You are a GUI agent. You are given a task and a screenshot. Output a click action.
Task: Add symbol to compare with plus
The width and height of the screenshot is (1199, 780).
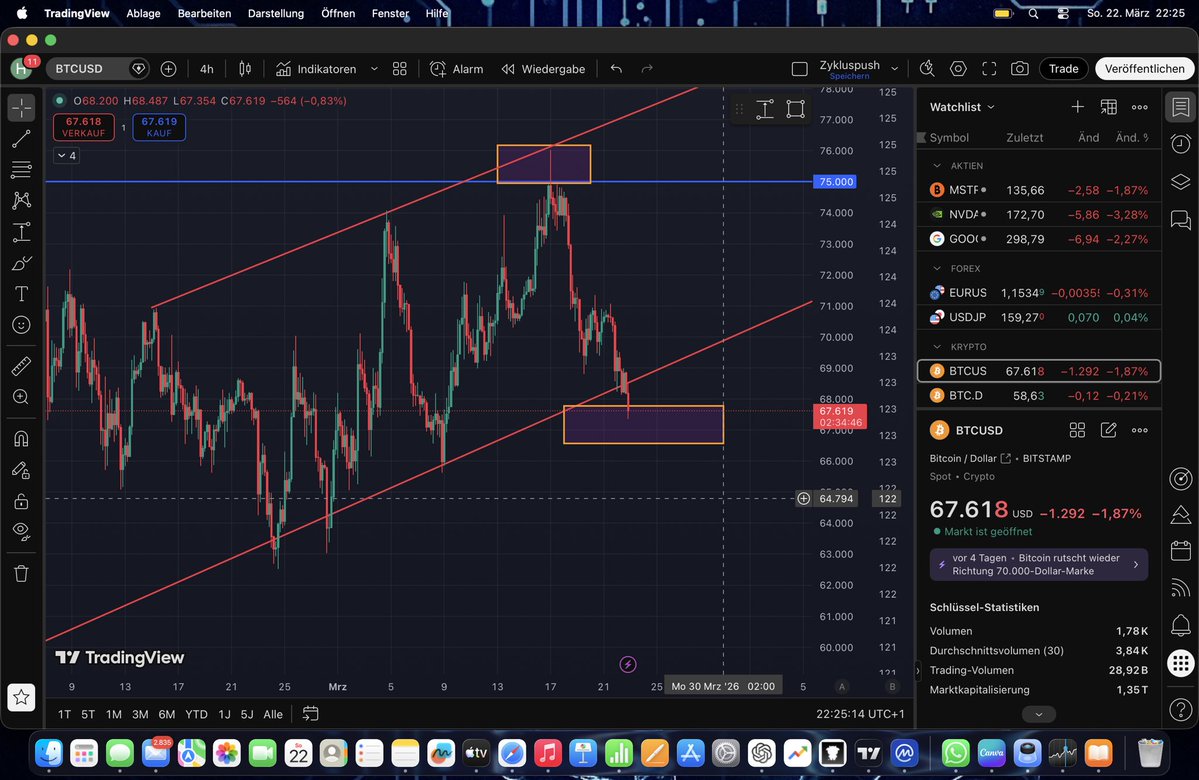tap(168, 69)
